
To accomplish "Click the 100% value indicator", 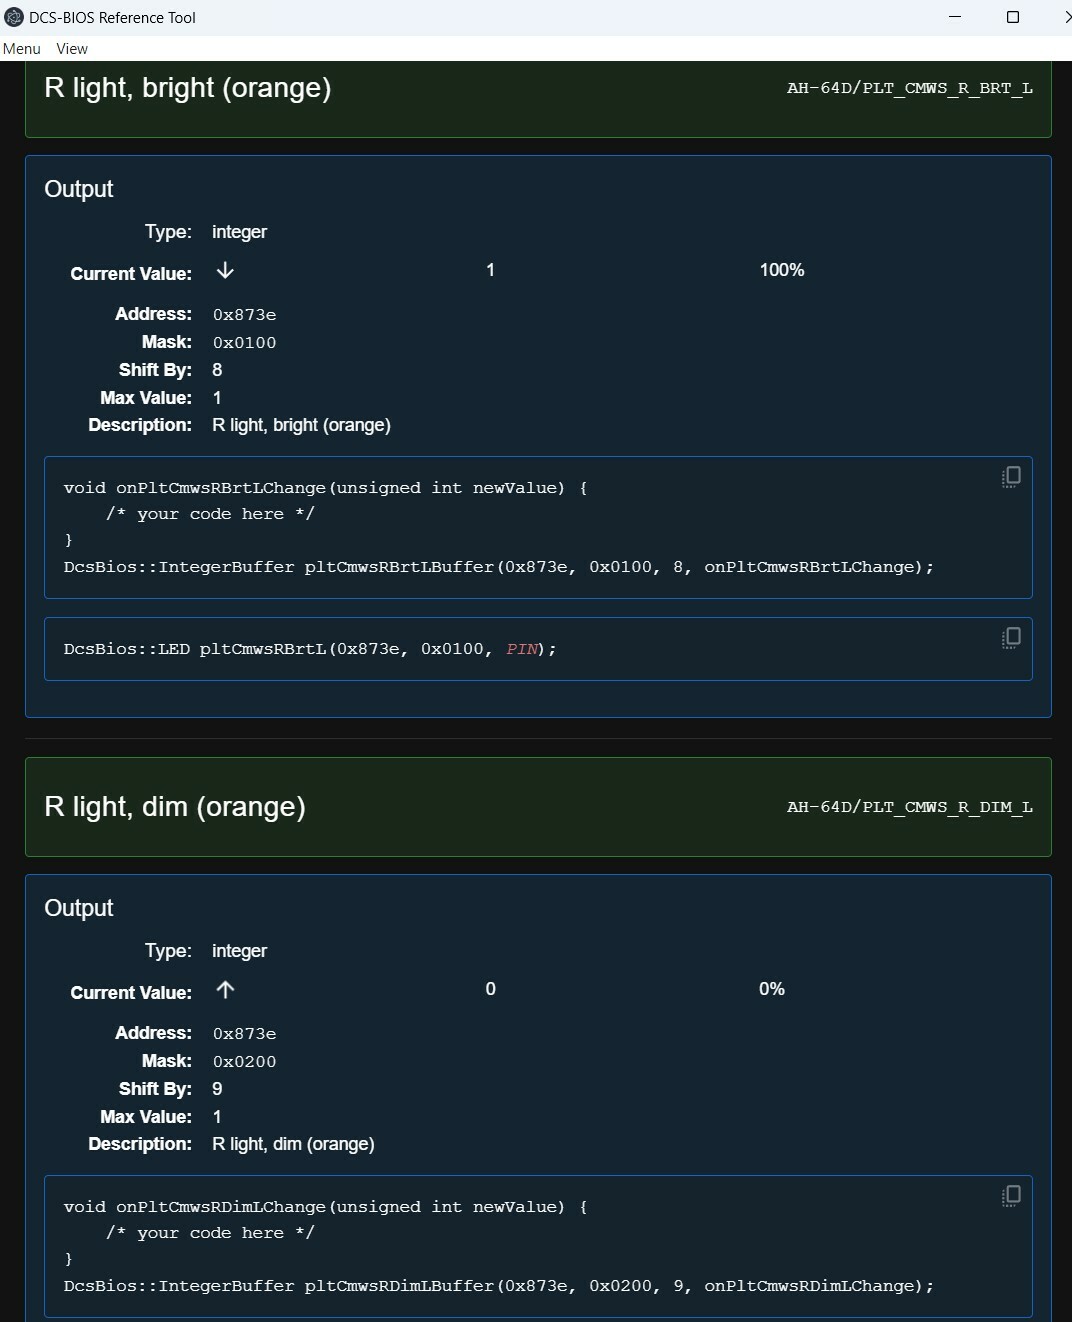I will coord(782,270).
